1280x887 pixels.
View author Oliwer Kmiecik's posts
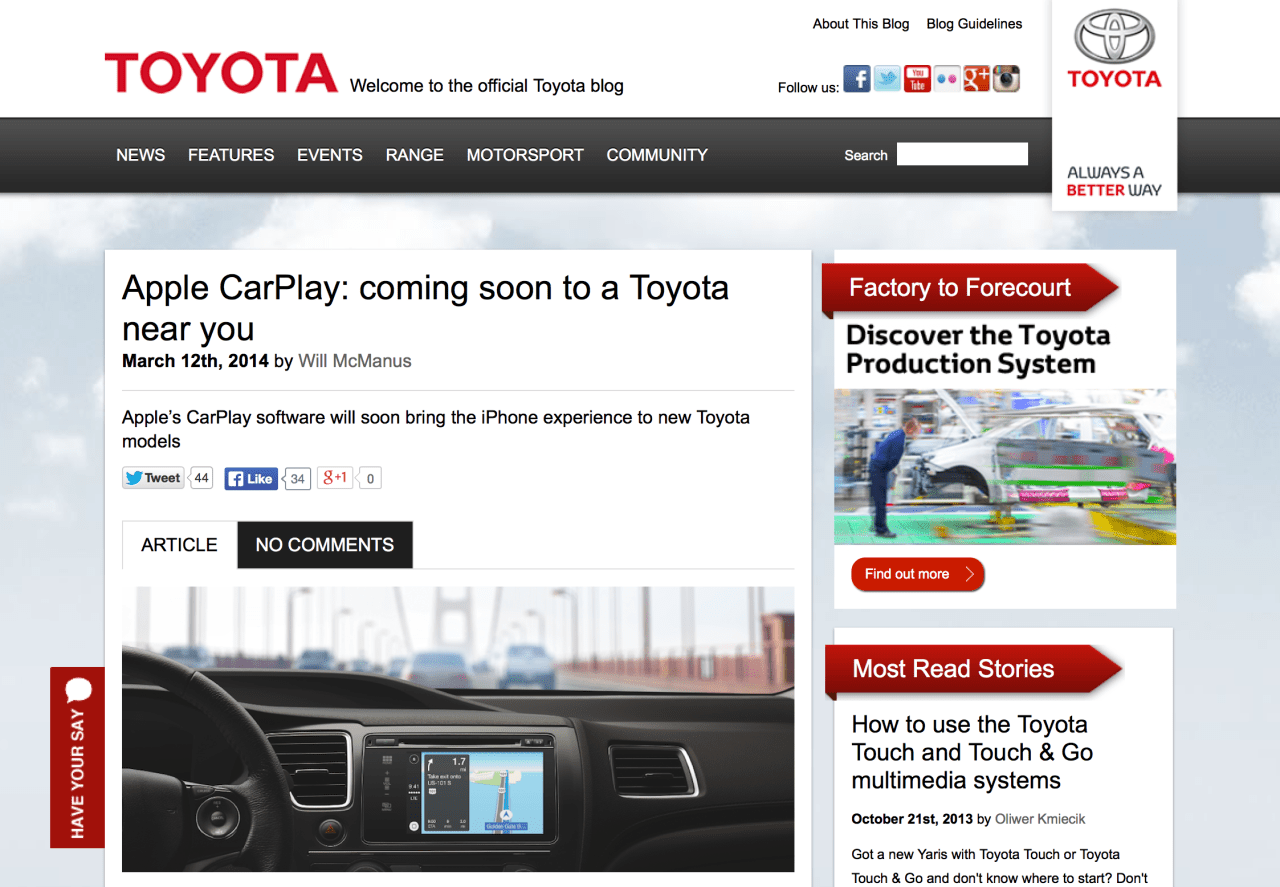coord(1040,819)
